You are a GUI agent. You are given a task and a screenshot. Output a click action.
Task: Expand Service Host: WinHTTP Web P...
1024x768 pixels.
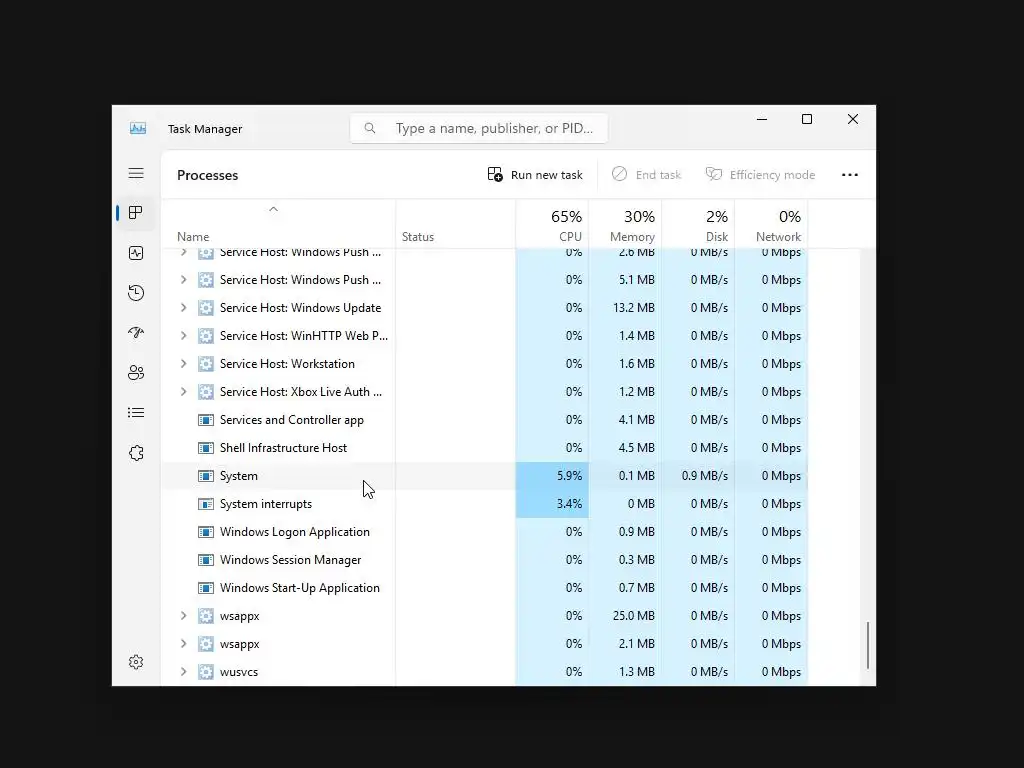pyautogui.click(x=184, y=336)
